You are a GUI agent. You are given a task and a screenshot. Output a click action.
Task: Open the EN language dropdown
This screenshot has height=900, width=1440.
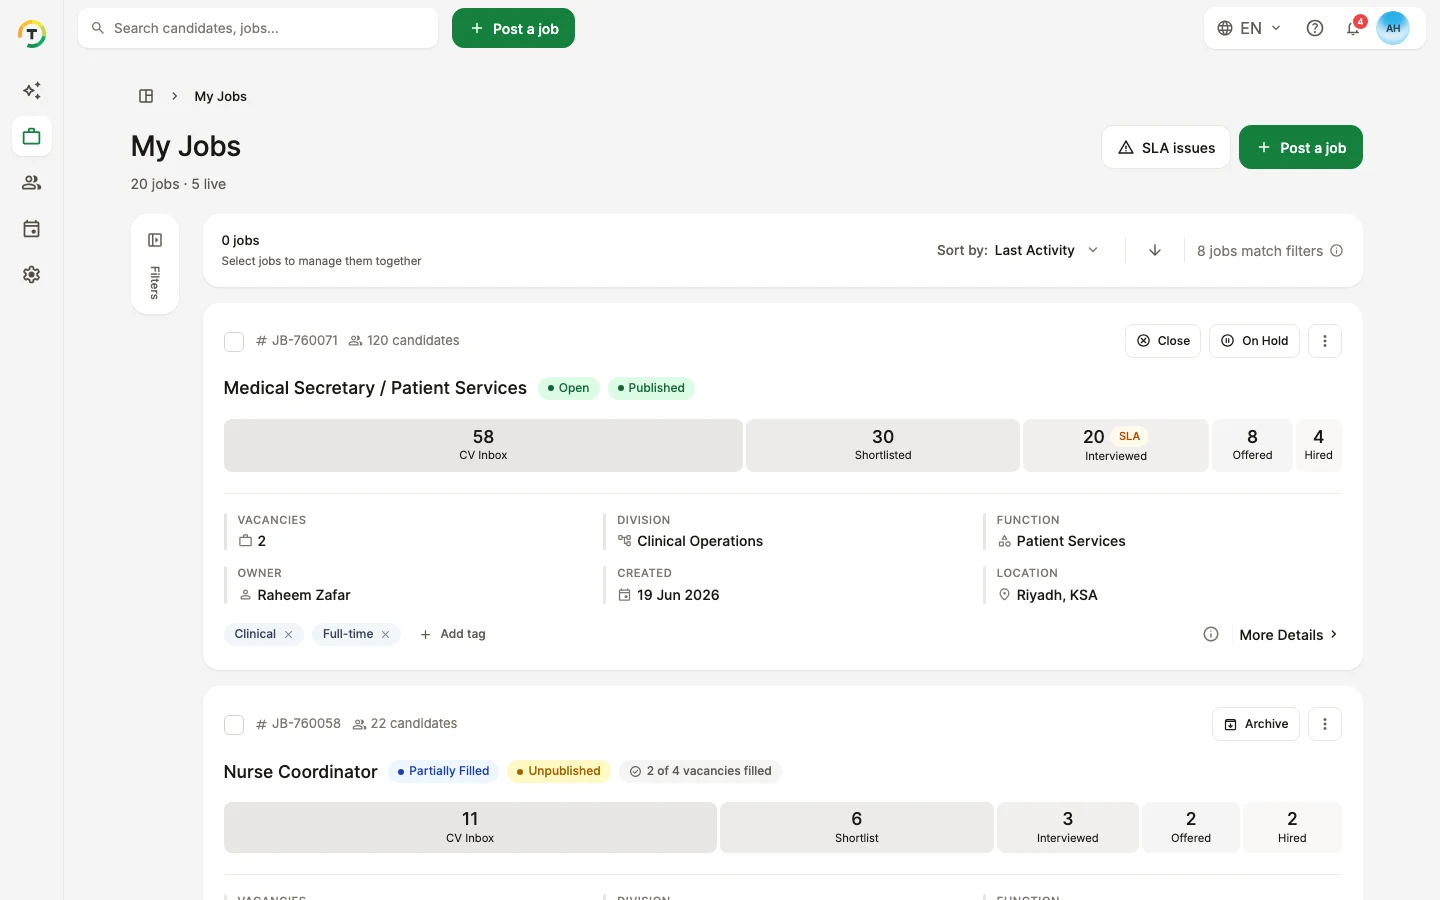(1248, 28)
